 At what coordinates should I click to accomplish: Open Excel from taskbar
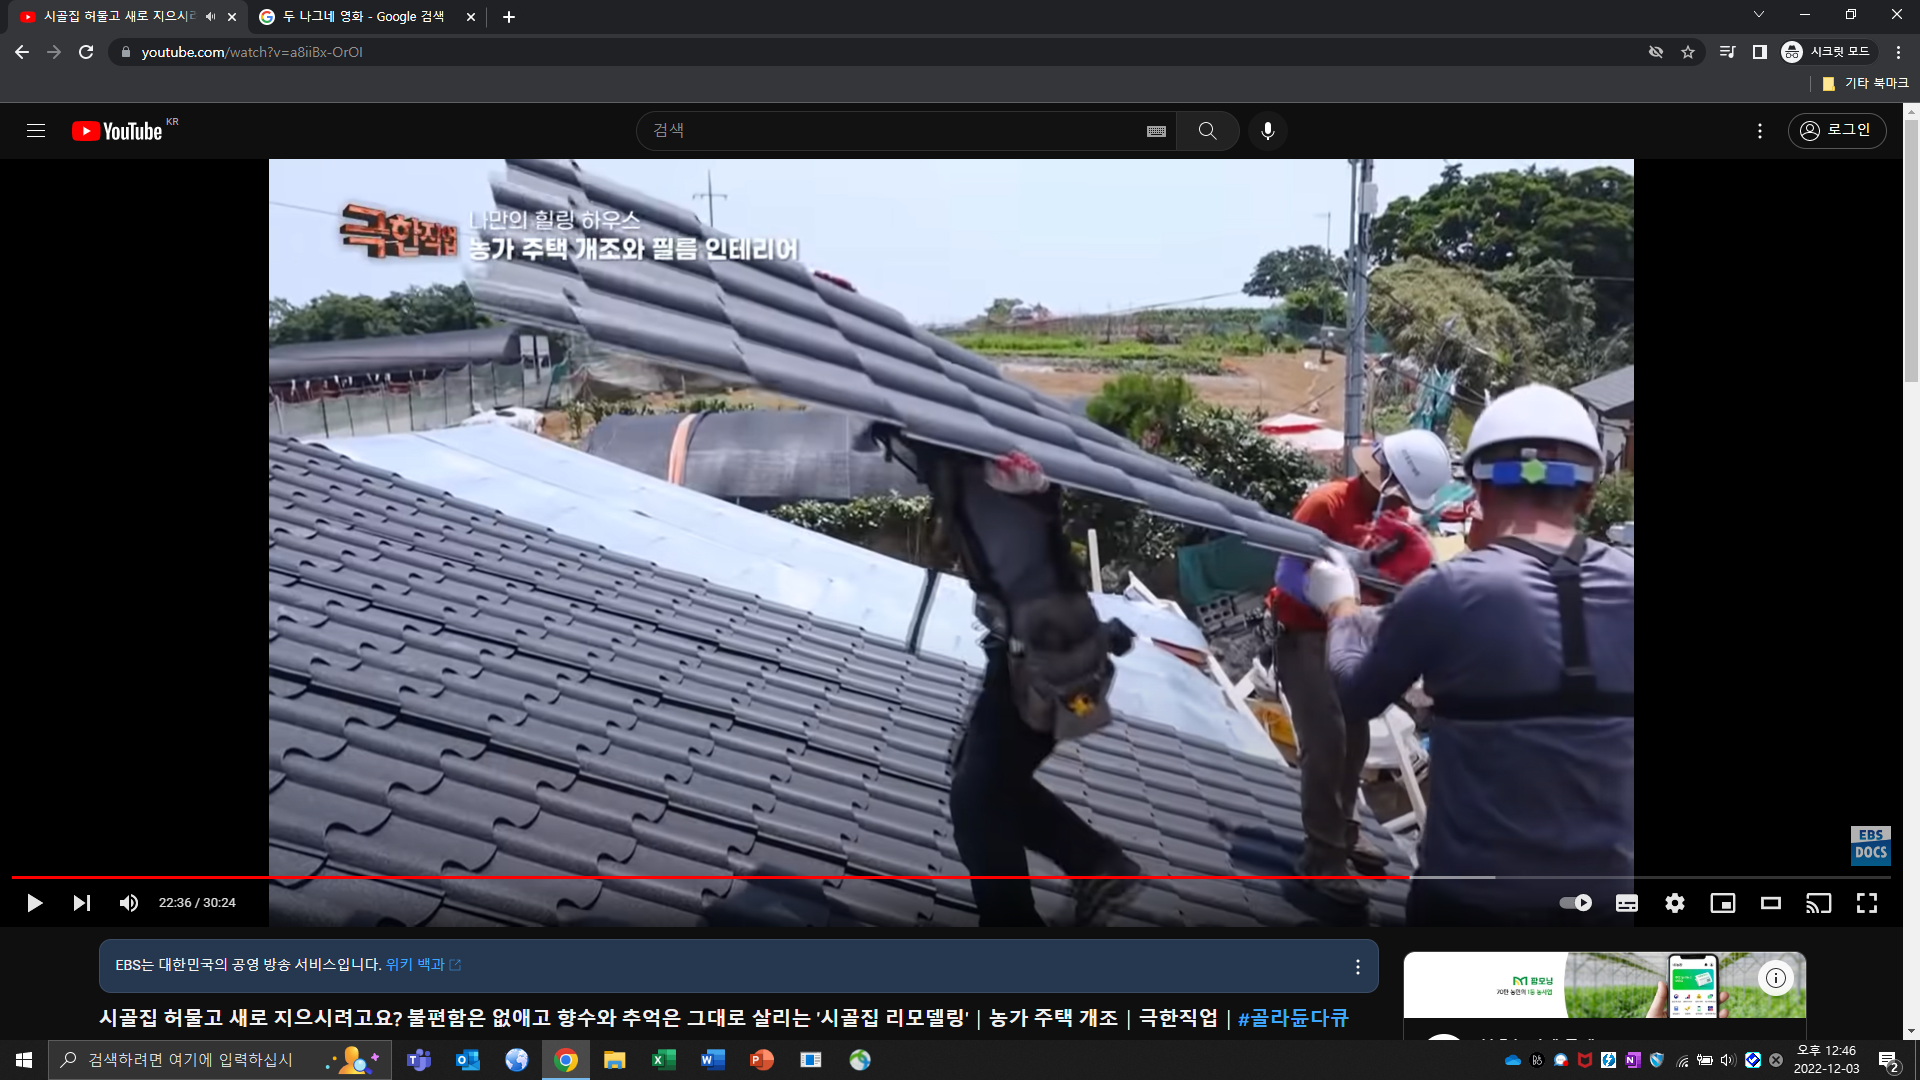tap(664, 1060)
